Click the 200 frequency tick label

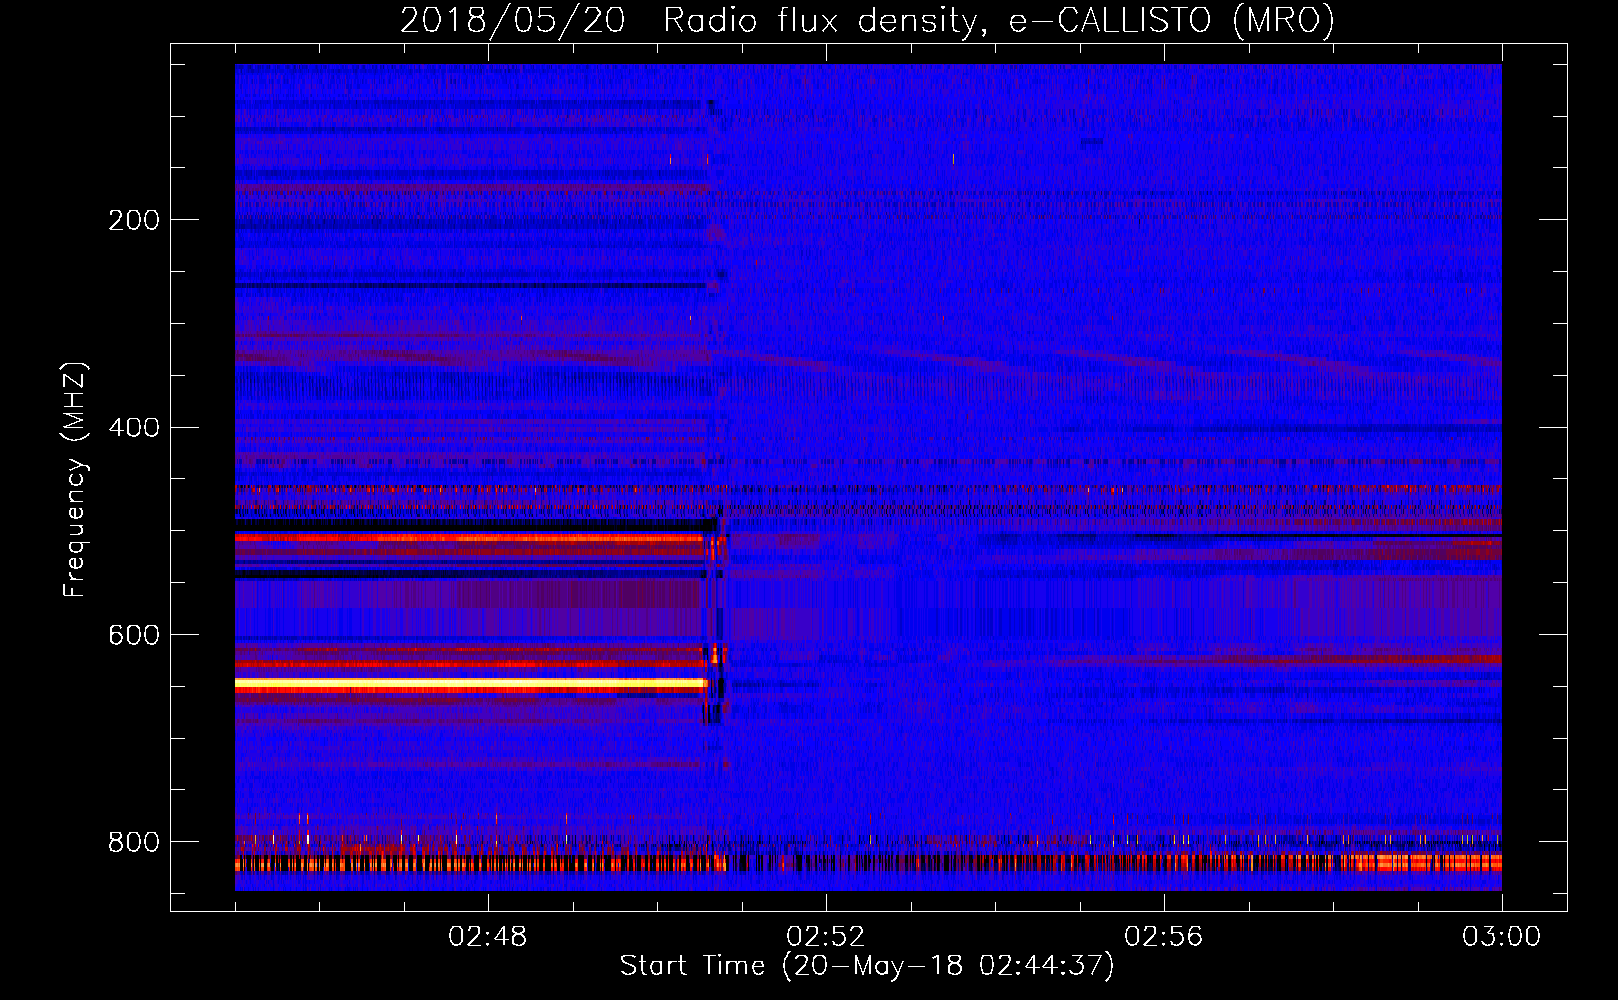134,220
